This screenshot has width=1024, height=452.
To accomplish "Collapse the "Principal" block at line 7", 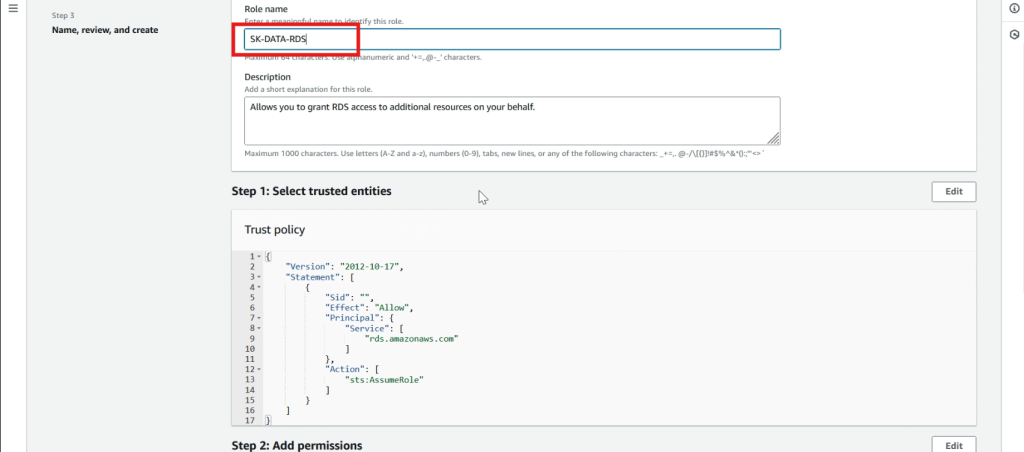I will point(259,318).
